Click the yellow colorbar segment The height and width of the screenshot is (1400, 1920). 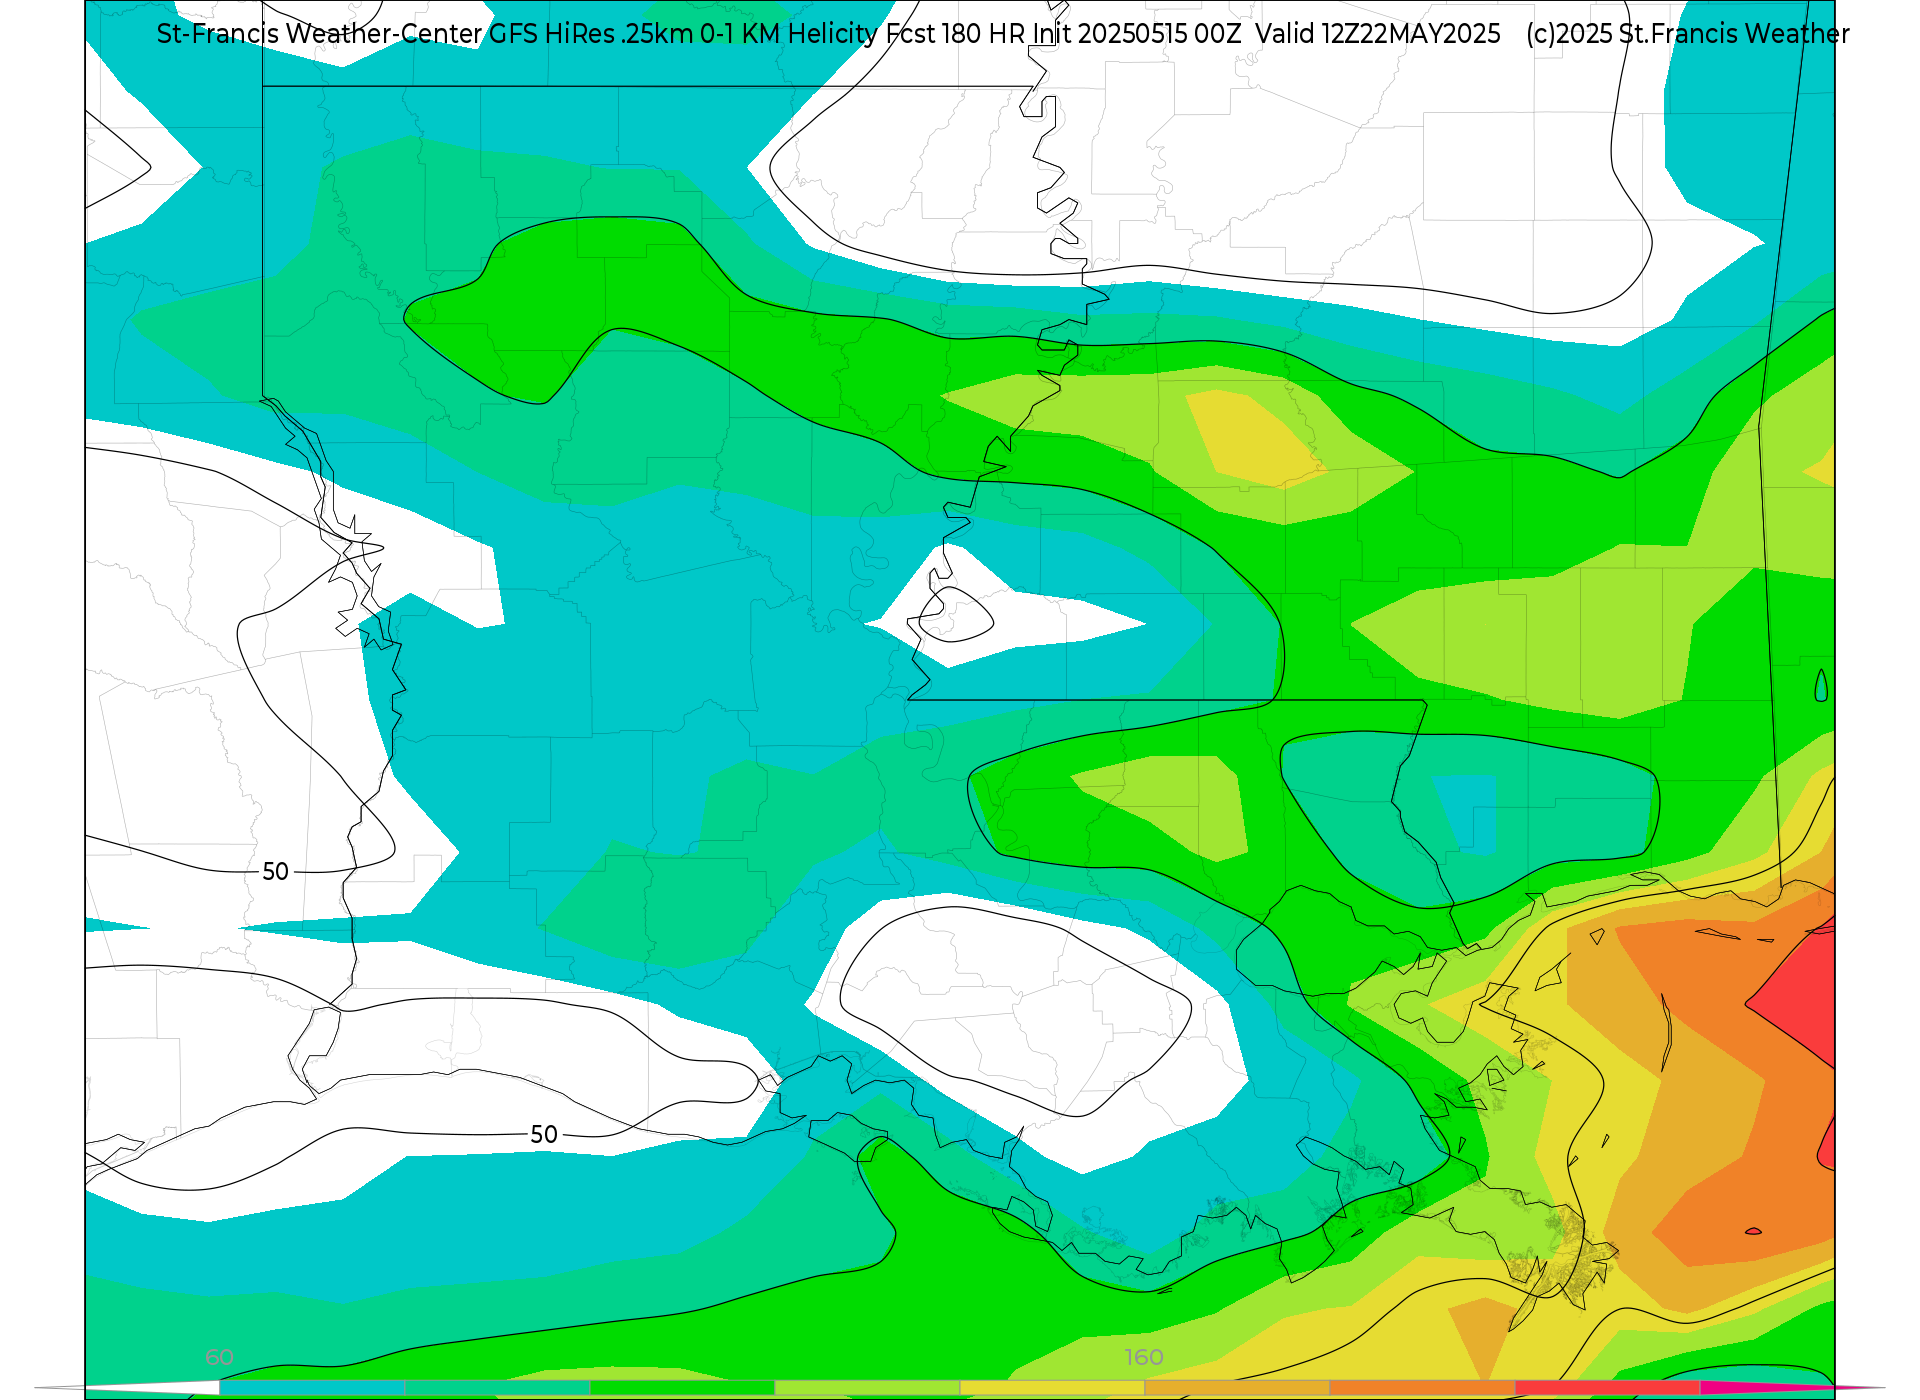[x=1052, y=1388]
